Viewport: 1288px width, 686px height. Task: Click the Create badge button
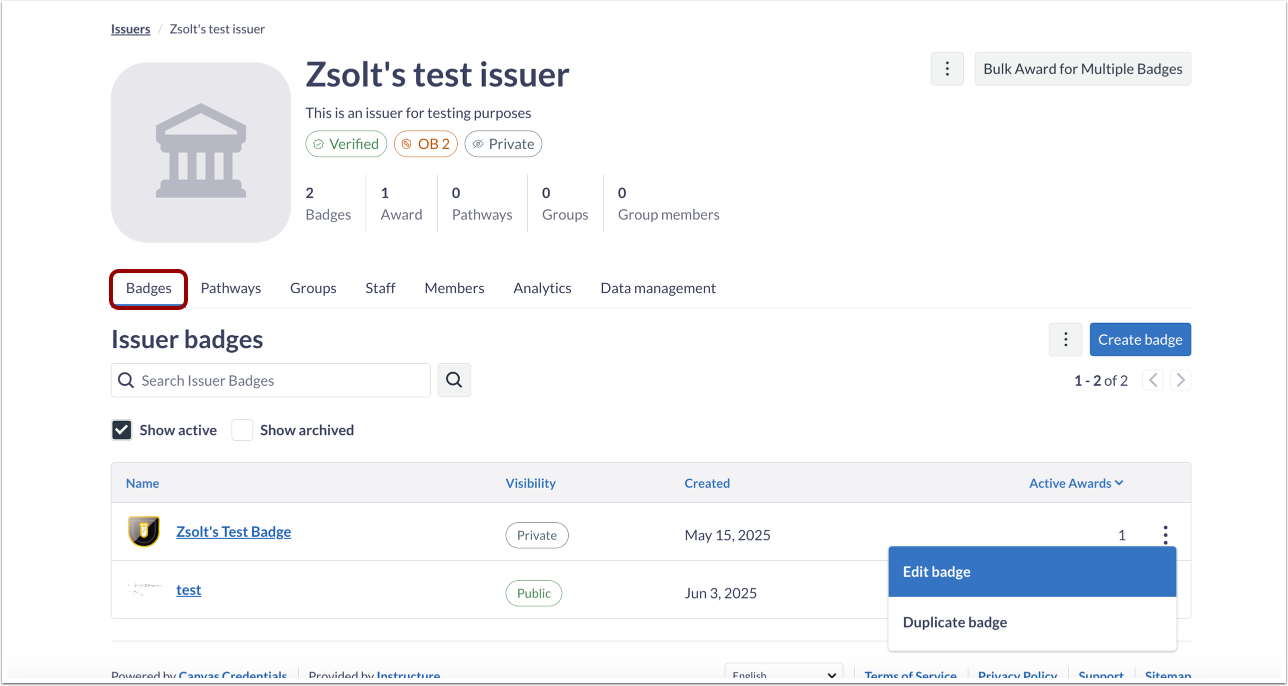click(x=1140, y=339)
